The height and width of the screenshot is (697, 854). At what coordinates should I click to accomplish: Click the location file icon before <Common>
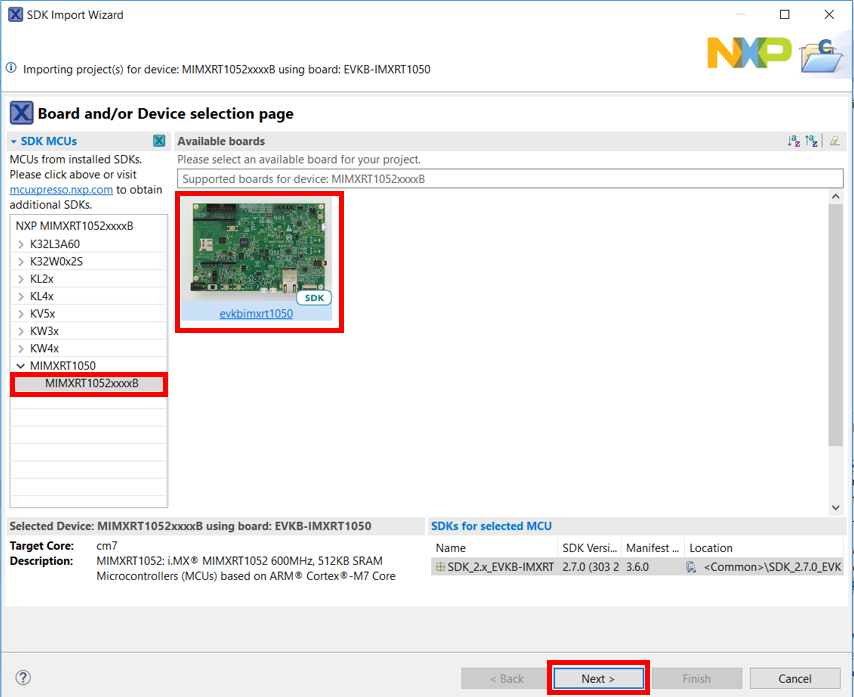click(691, 567)
